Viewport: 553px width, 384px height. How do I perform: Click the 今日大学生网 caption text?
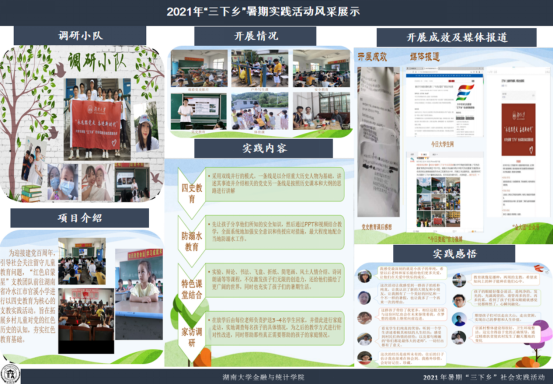click(442, 144)
